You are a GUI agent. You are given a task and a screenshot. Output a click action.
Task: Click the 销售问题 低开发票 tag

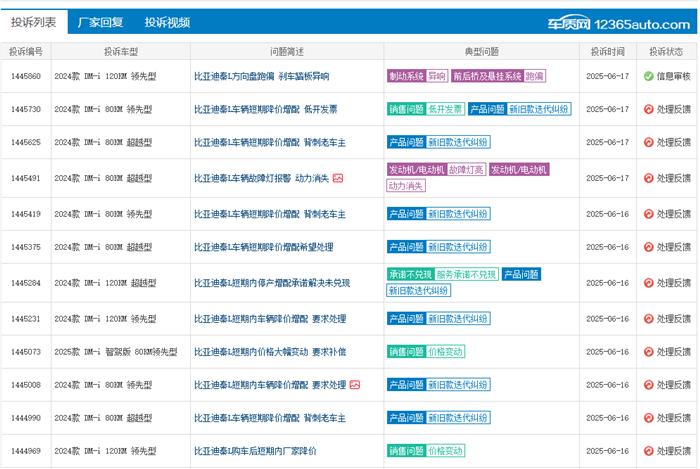426,109
